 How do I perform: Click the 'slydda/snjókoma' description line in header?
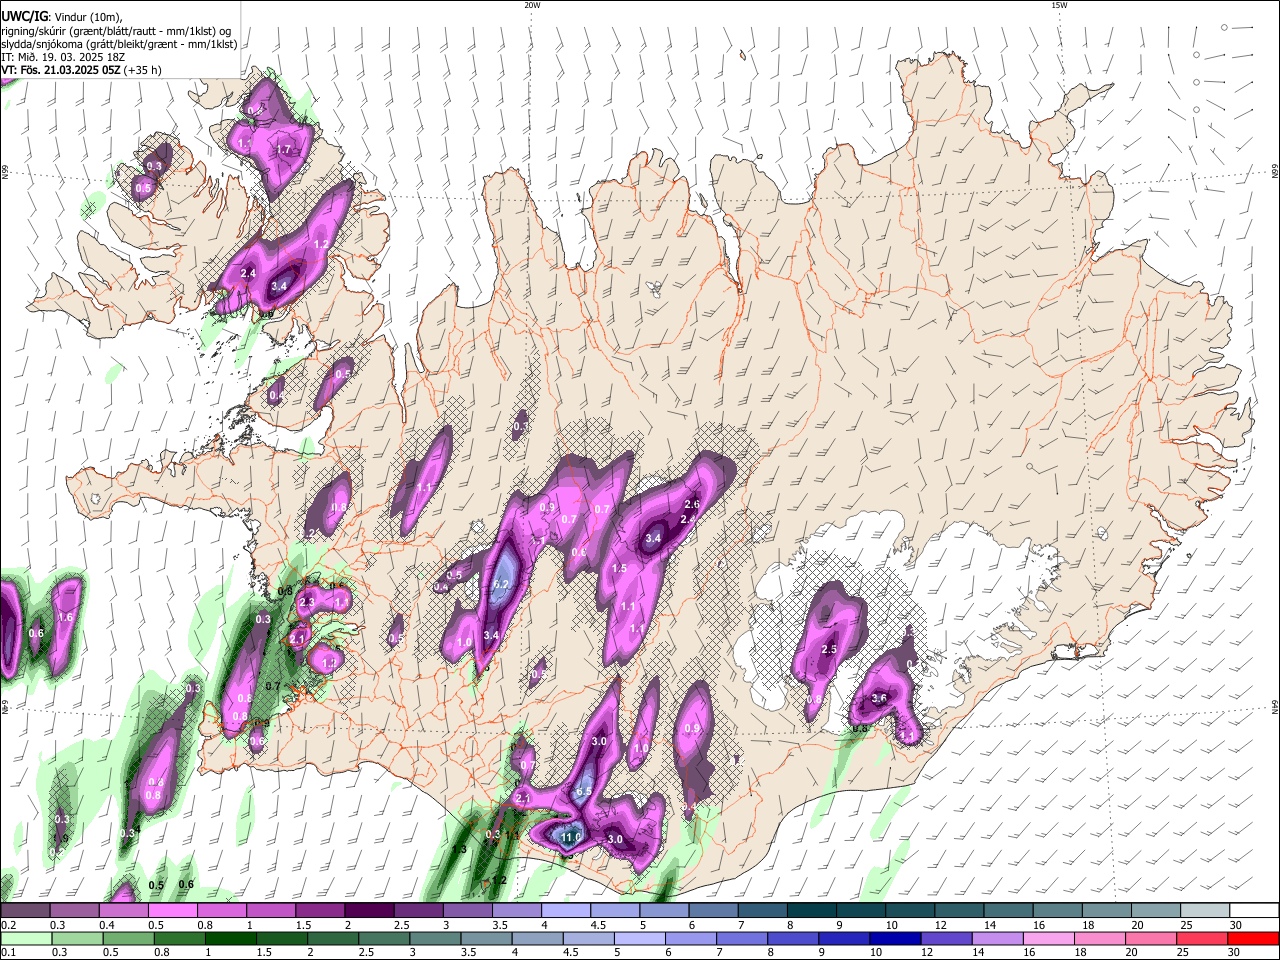pyautogui.click(x=119, y=44)
